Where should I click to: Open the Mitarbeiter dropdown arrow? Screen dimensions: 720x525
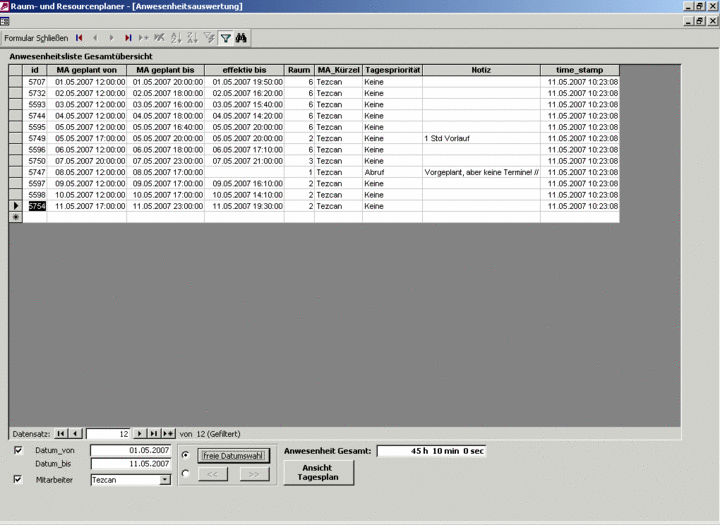tap(165, 480)
